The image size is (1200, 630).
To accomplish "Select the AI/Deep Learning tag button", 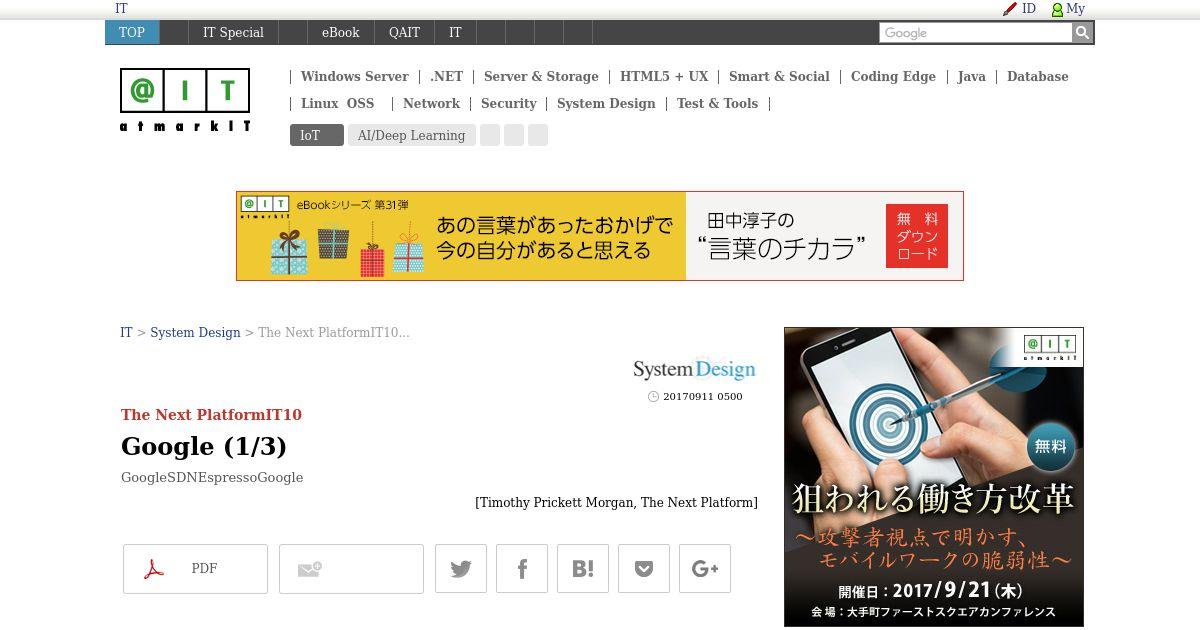I will tap(411, 135).
